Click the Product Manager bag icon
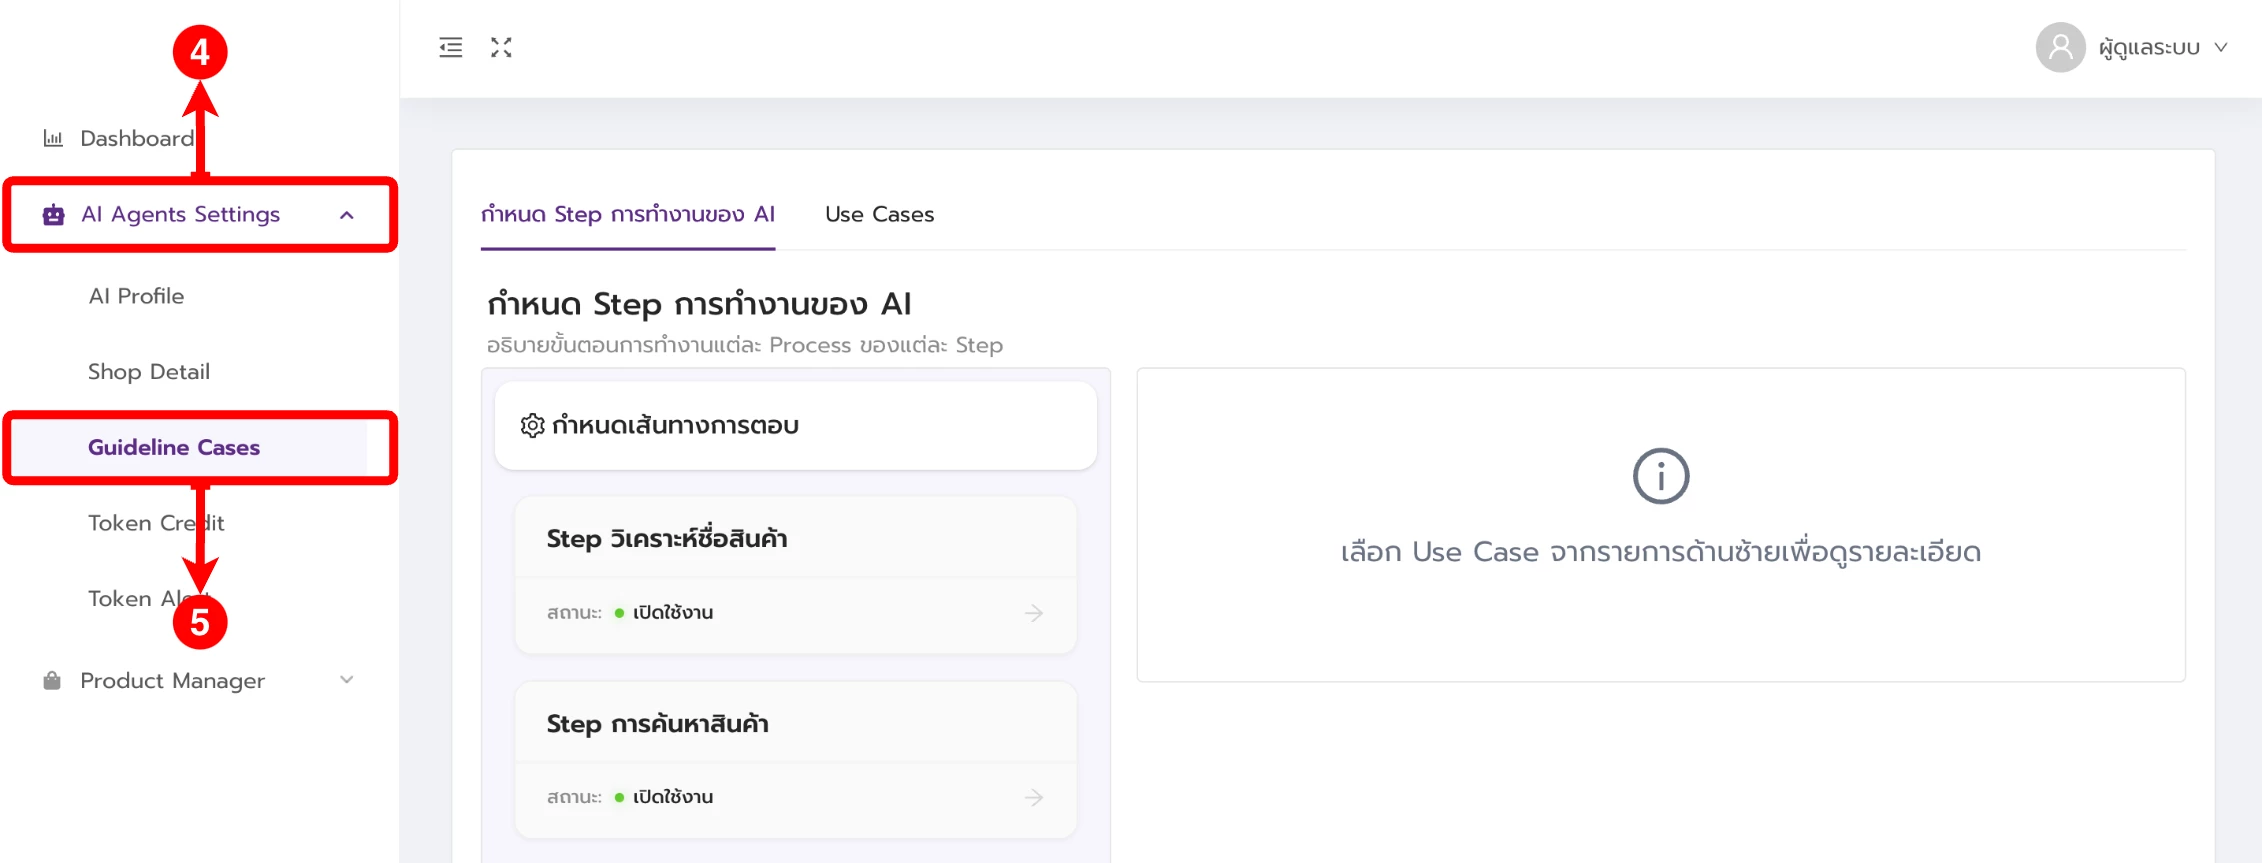 pos(52,680)
